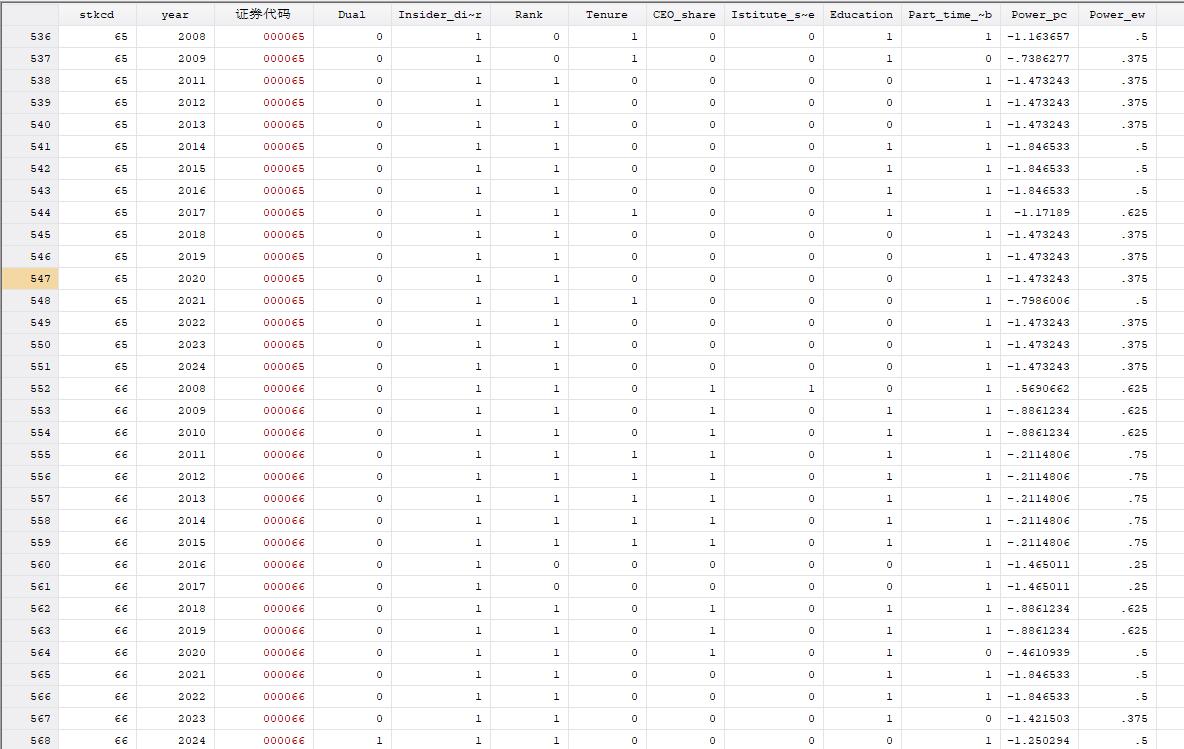1184x749 pixels.
Task: Click the Education column header
Action: (x=861, y=14)
